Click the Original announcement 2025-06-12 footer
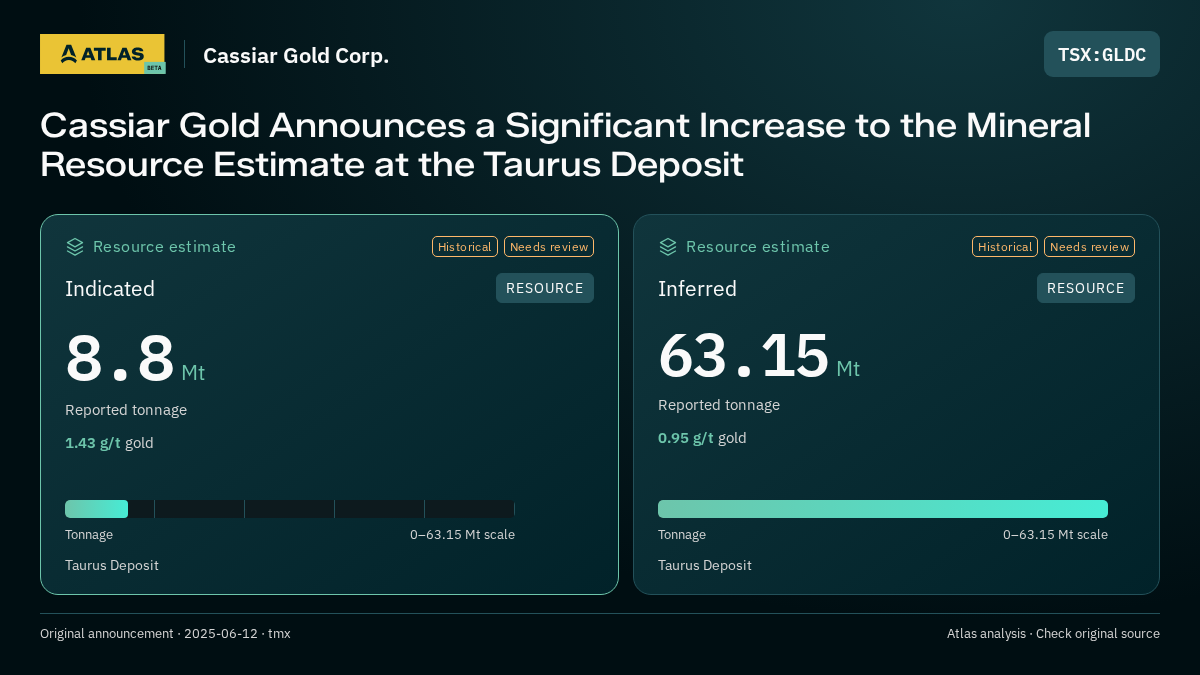Image resolution: width=1200 pixels, height=675 pixels. [x=165, y=634]
